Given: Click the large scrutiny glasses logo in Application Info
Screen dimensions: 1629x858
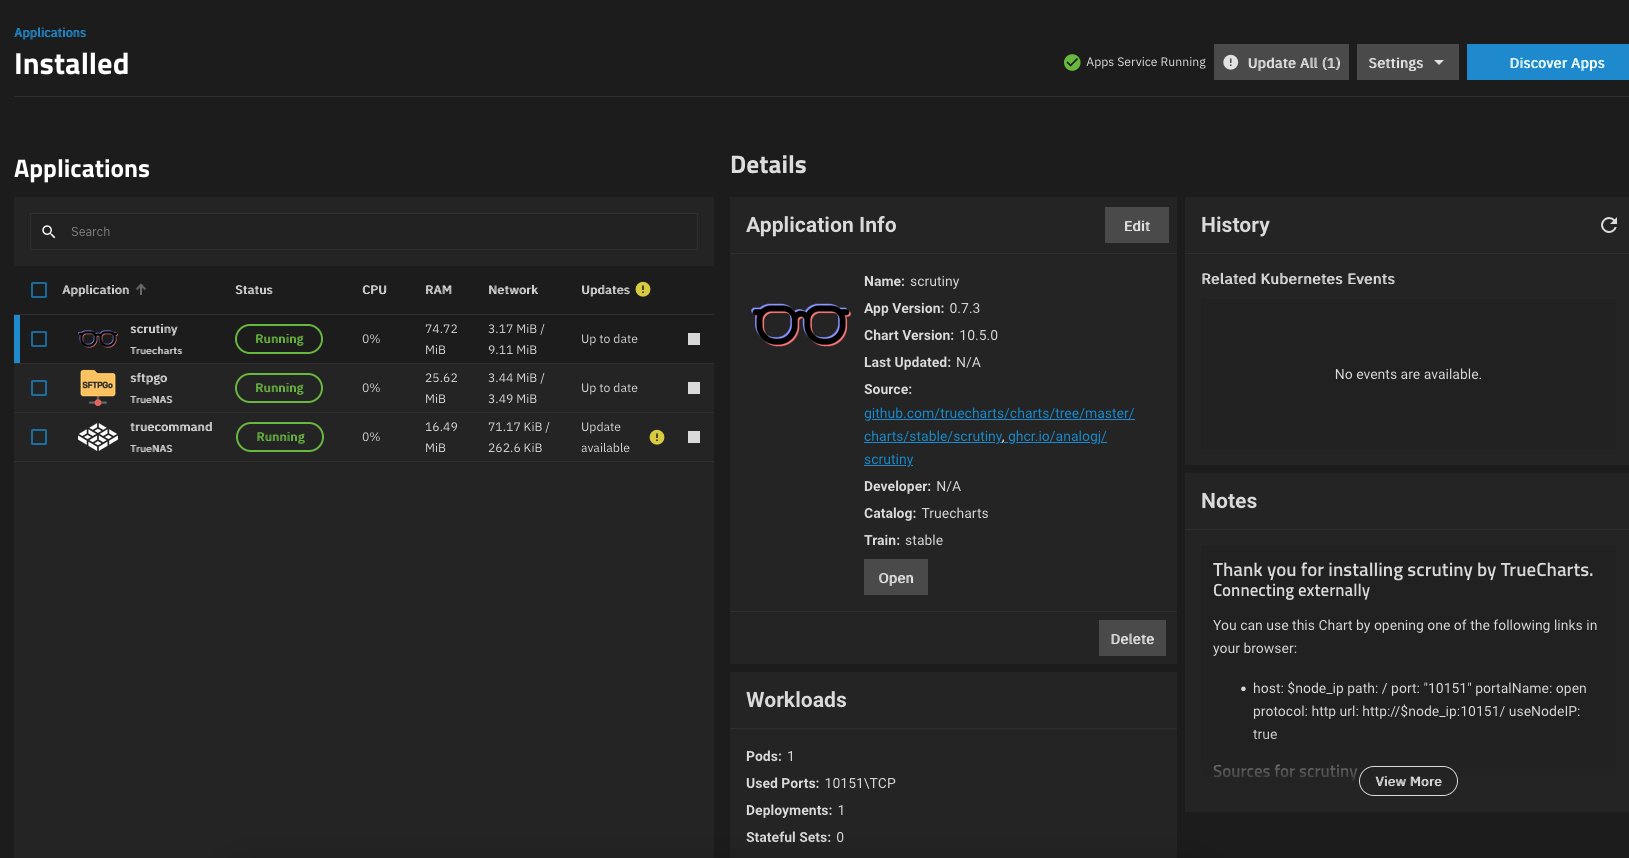Looking at the screenshot, I should coord(800,324).
